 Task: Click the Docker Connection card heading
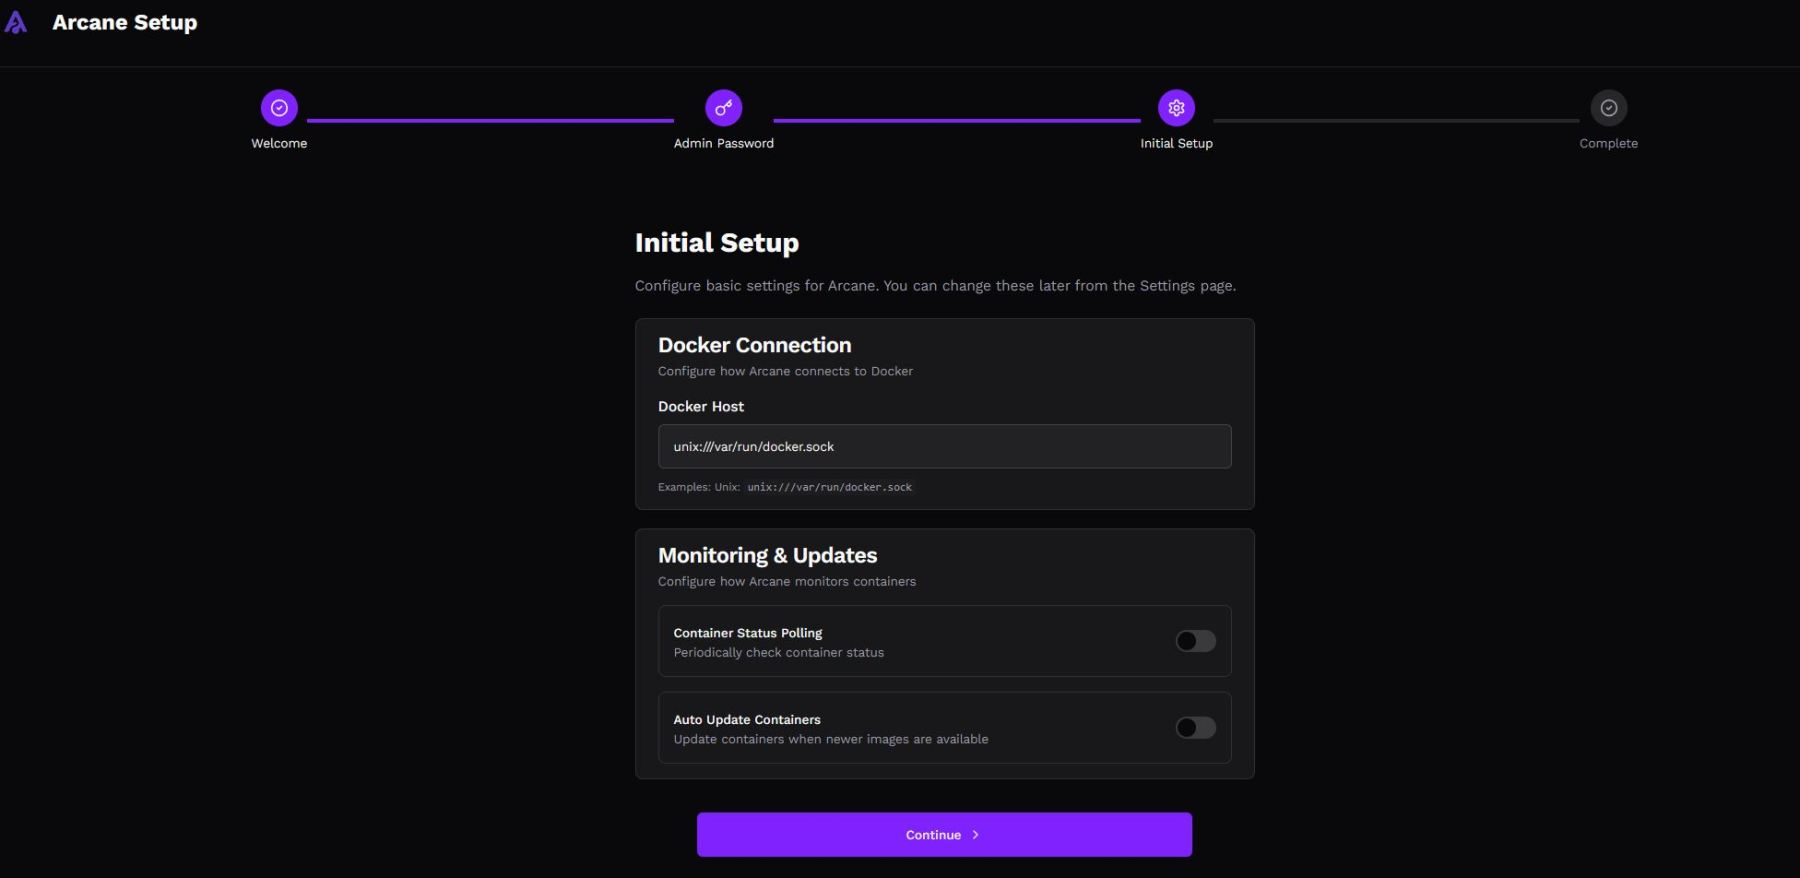click(x=754, y=345)
